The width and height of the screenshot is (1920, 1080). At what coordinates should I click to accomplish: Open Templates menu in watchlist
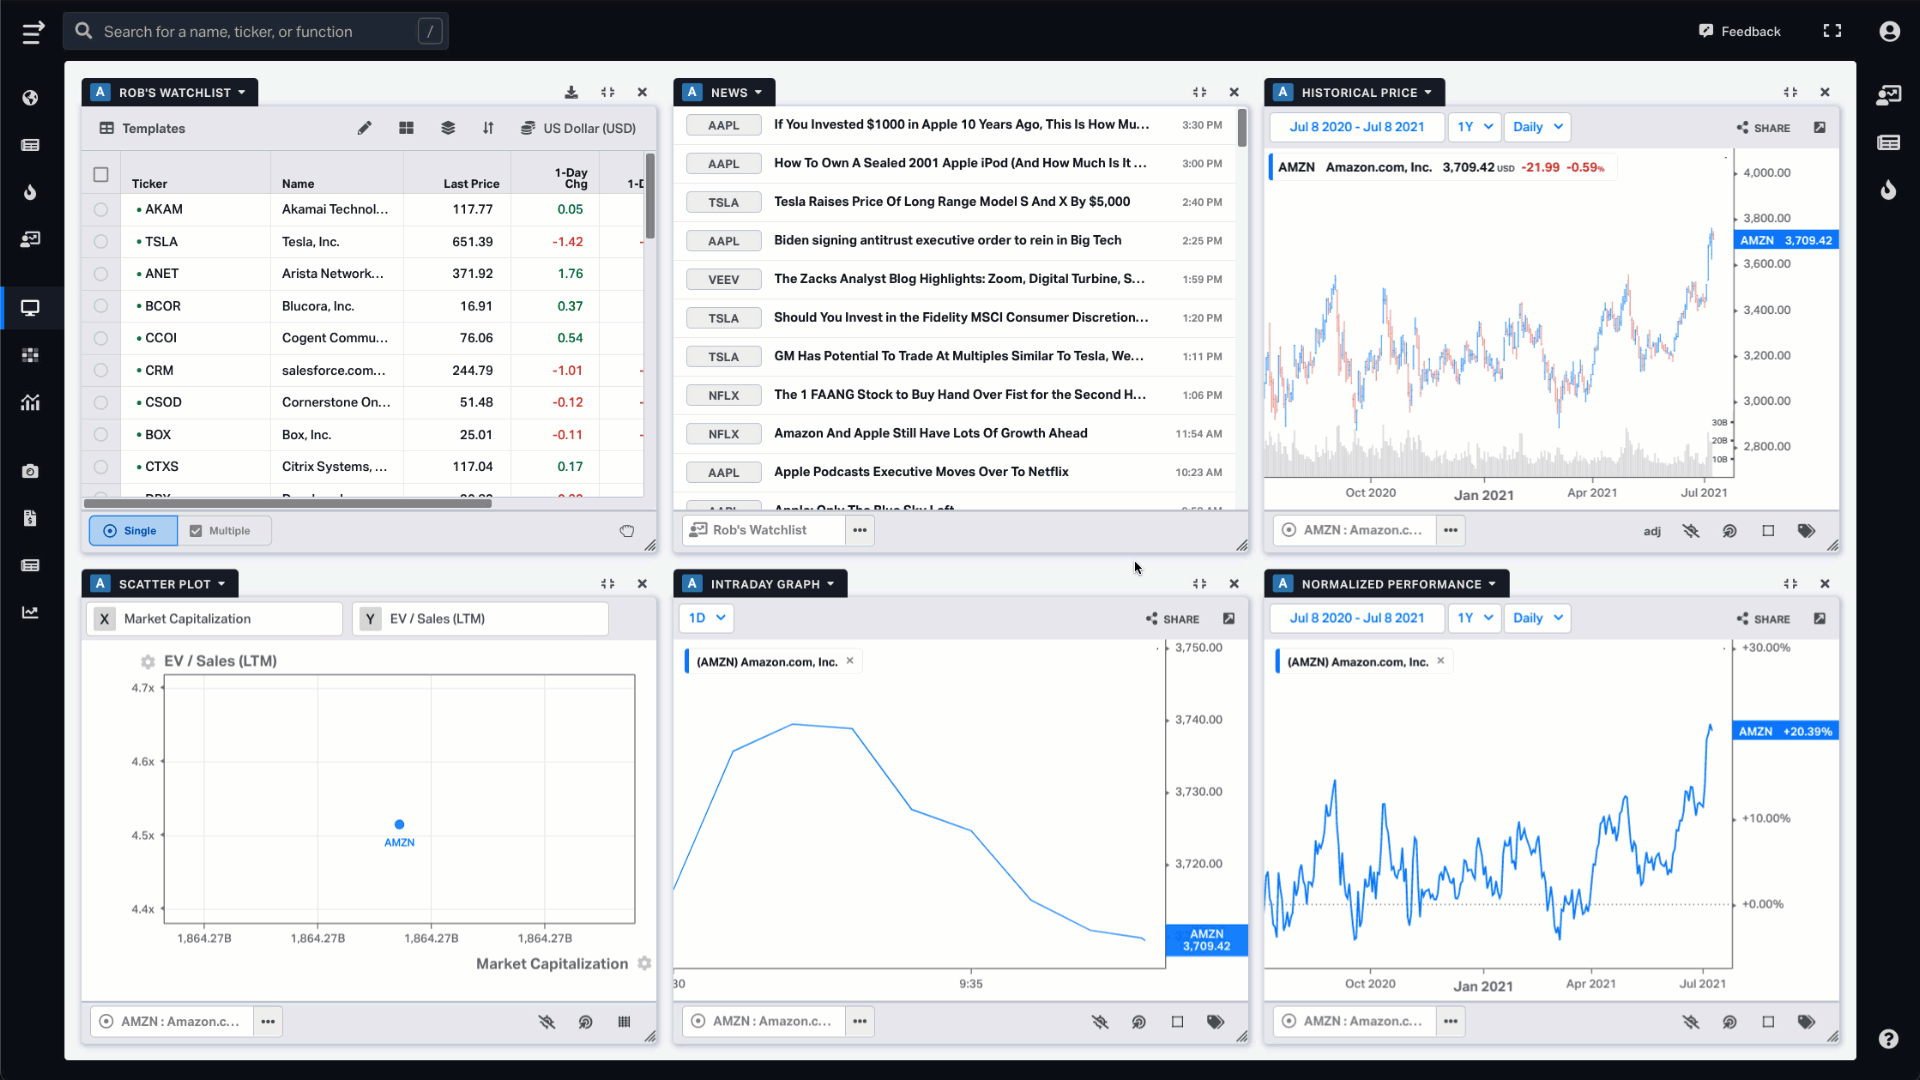coord(143,128)
